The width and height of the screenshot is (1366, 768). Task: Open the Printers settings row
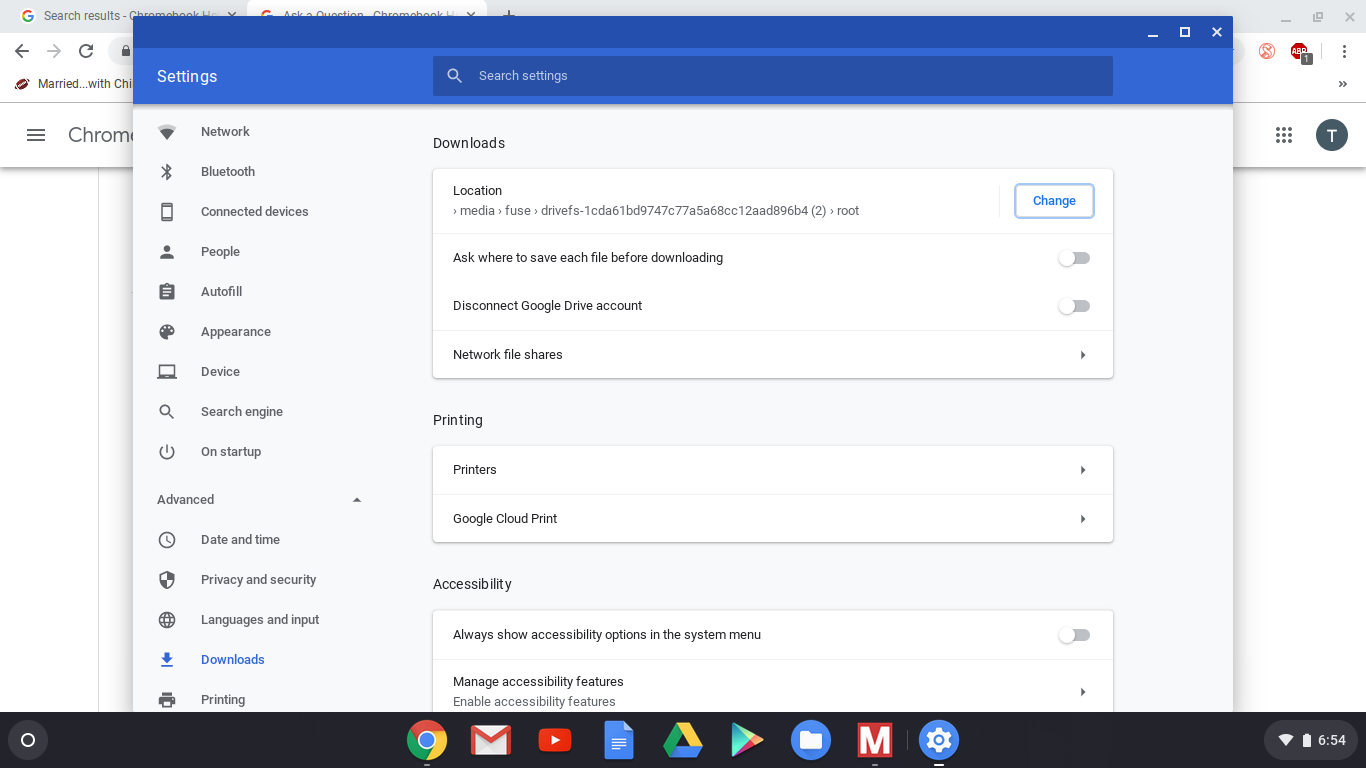coord(772,470)
